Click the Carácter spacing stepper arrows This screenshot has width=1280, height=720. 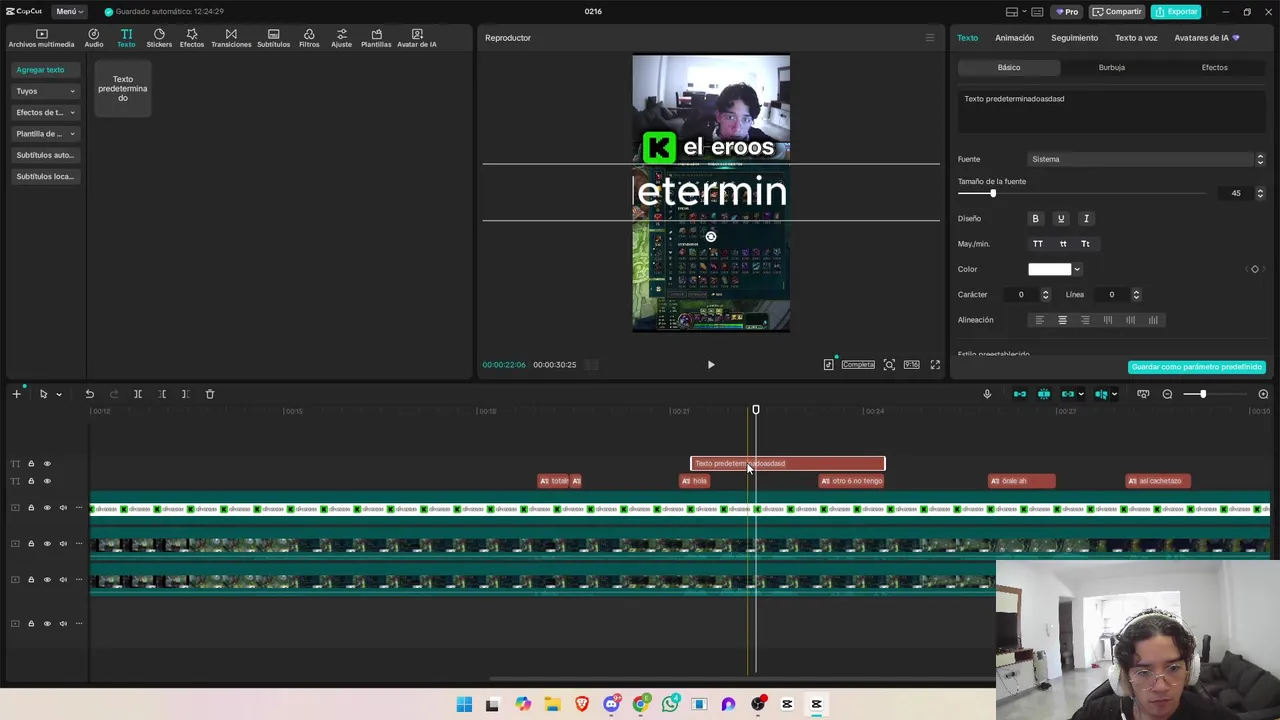pyautogui.click(x=1045, y=295)
